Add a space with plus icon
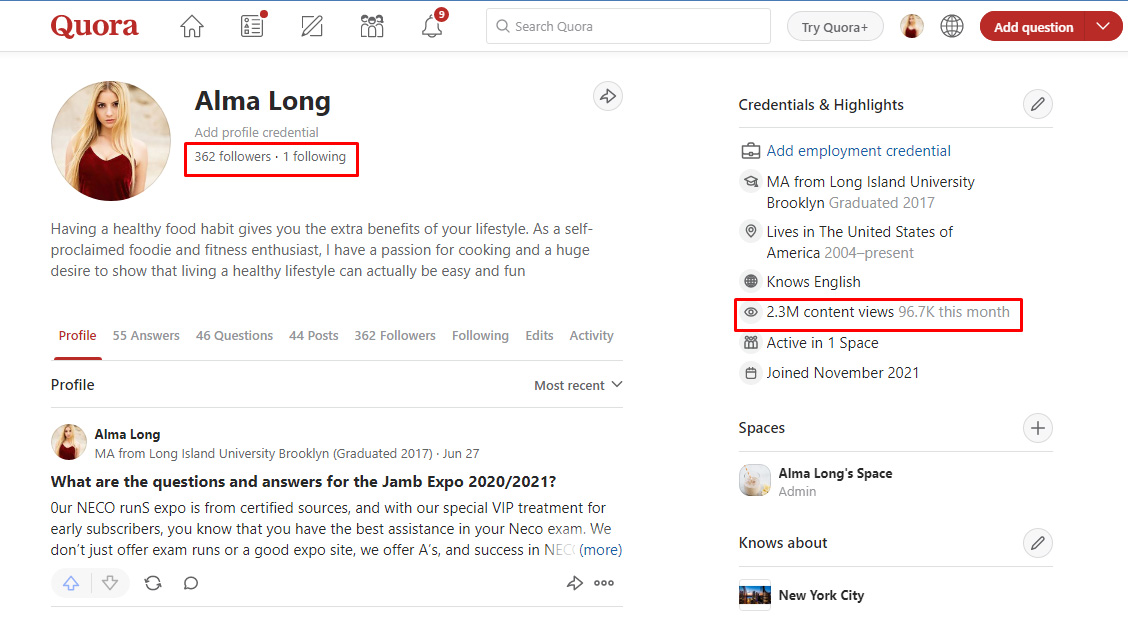This screenshot has height=617, width=1128. pyautogui.click(x=1037, y=428)
